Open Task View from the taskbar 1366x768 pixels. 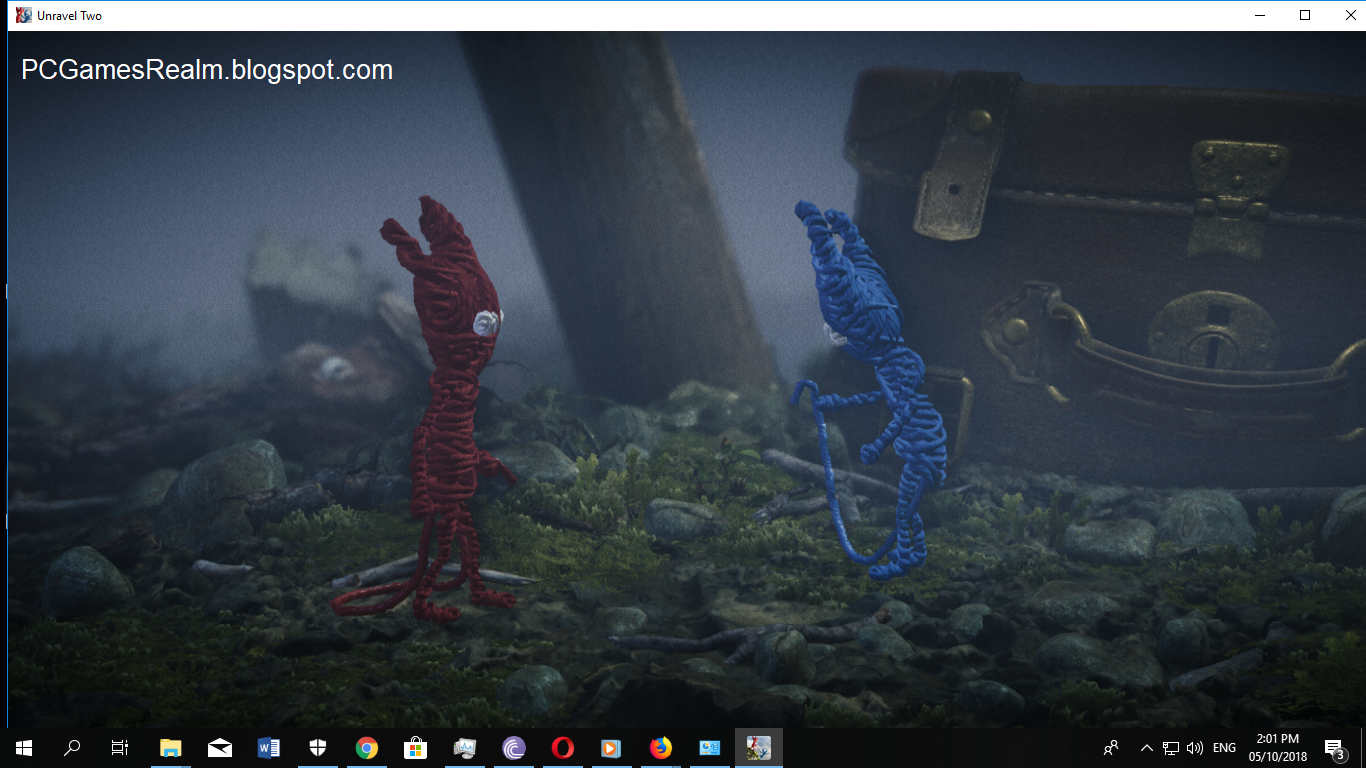tap(120, 748)
